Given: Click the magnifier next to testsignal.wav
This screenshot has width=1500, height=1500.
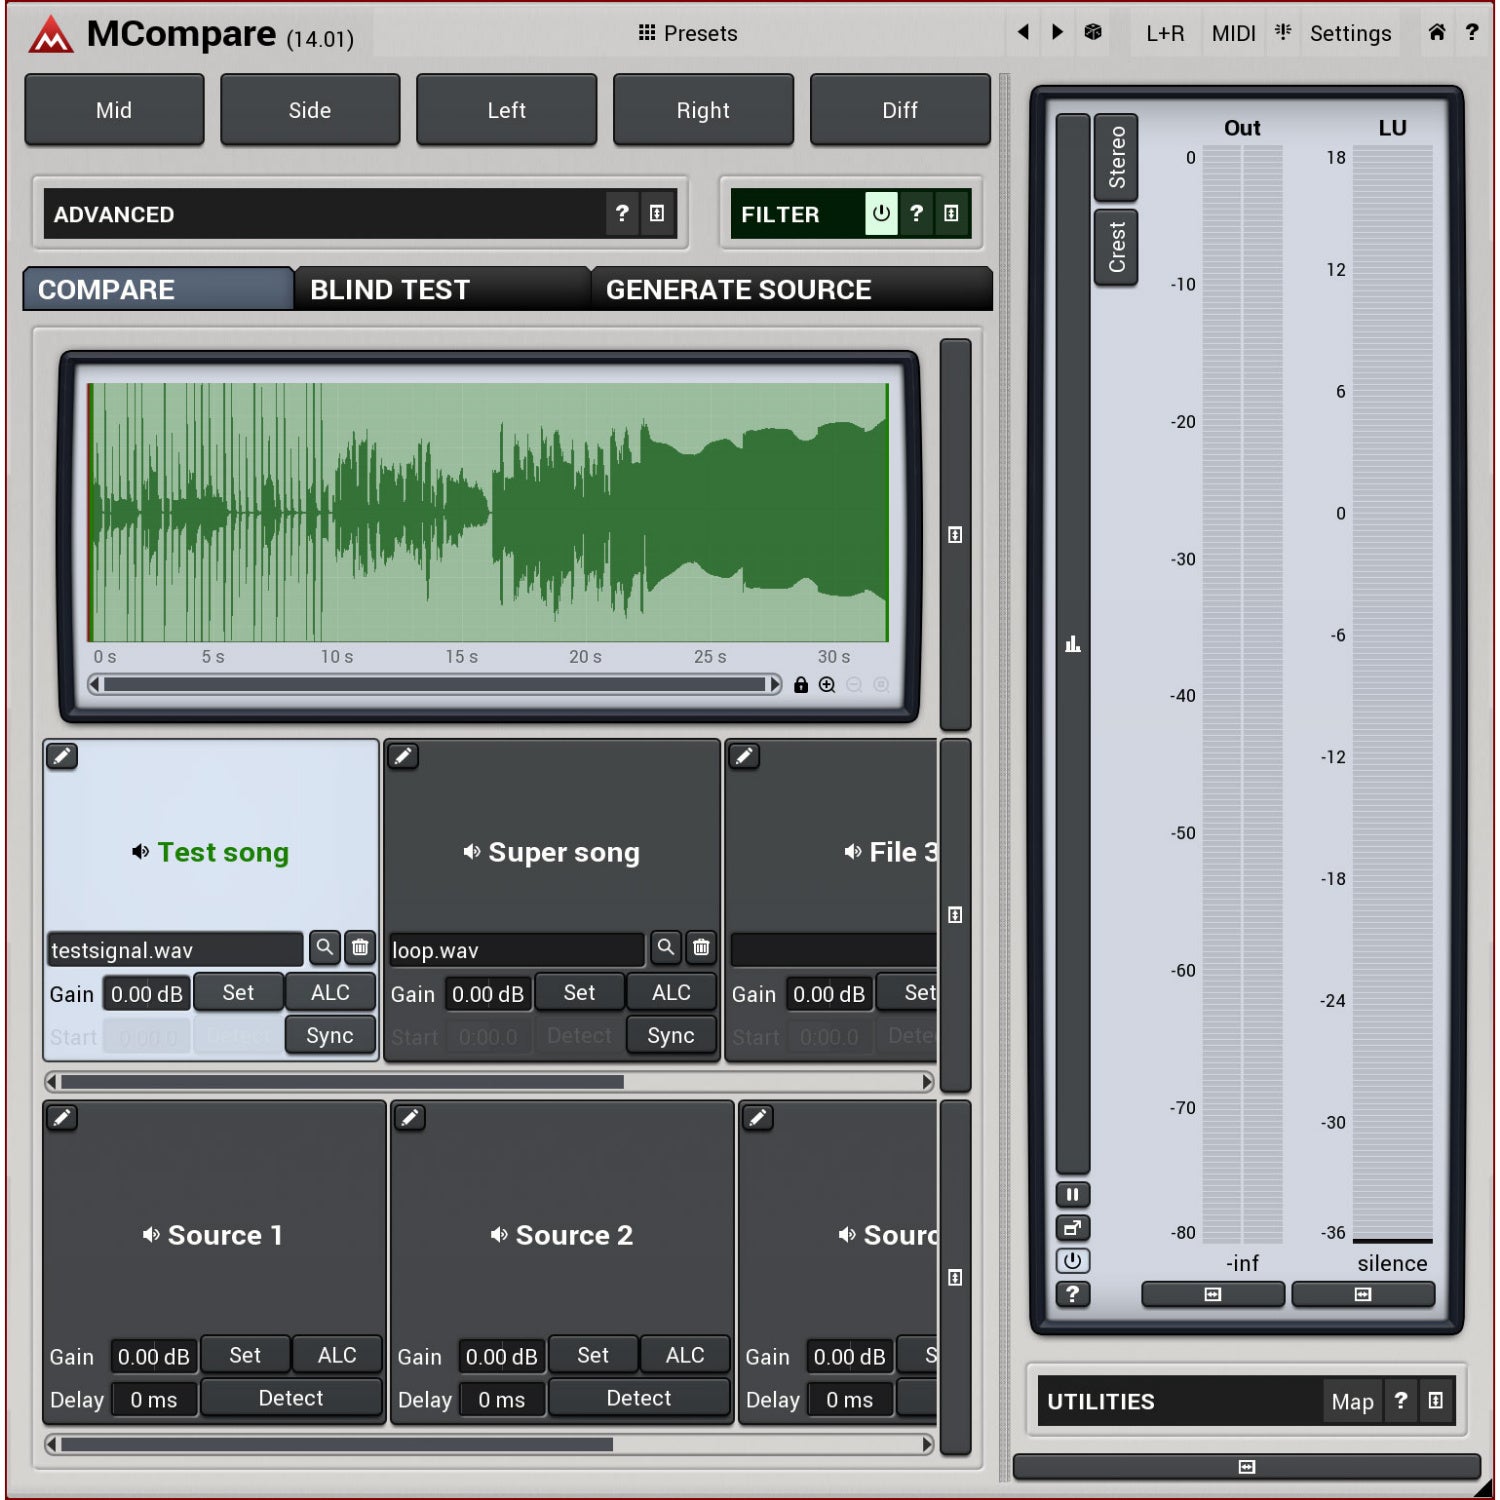Looking at the screenshot, I should [x=325, y=947].
